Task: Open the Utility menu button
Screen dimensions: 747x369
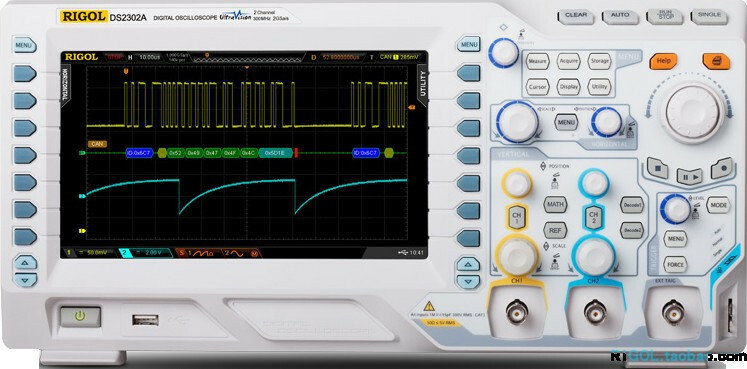Action: tap(599, 87)
